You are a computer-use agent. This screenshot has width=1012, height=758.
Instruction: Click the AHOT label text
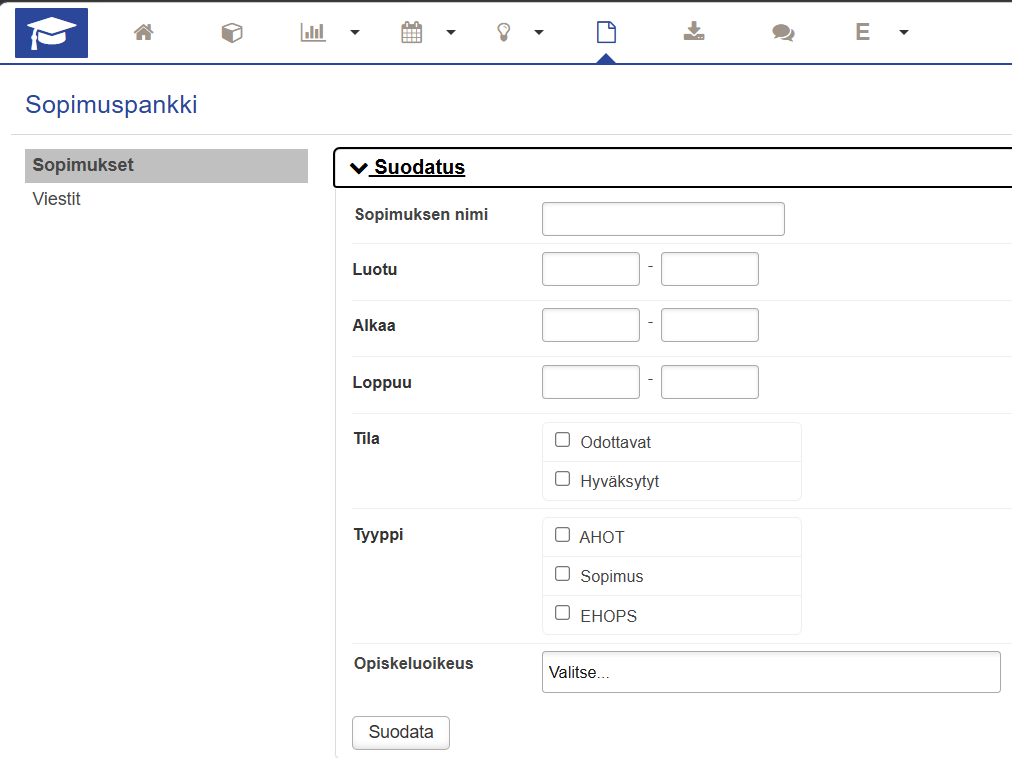(602, 537)
